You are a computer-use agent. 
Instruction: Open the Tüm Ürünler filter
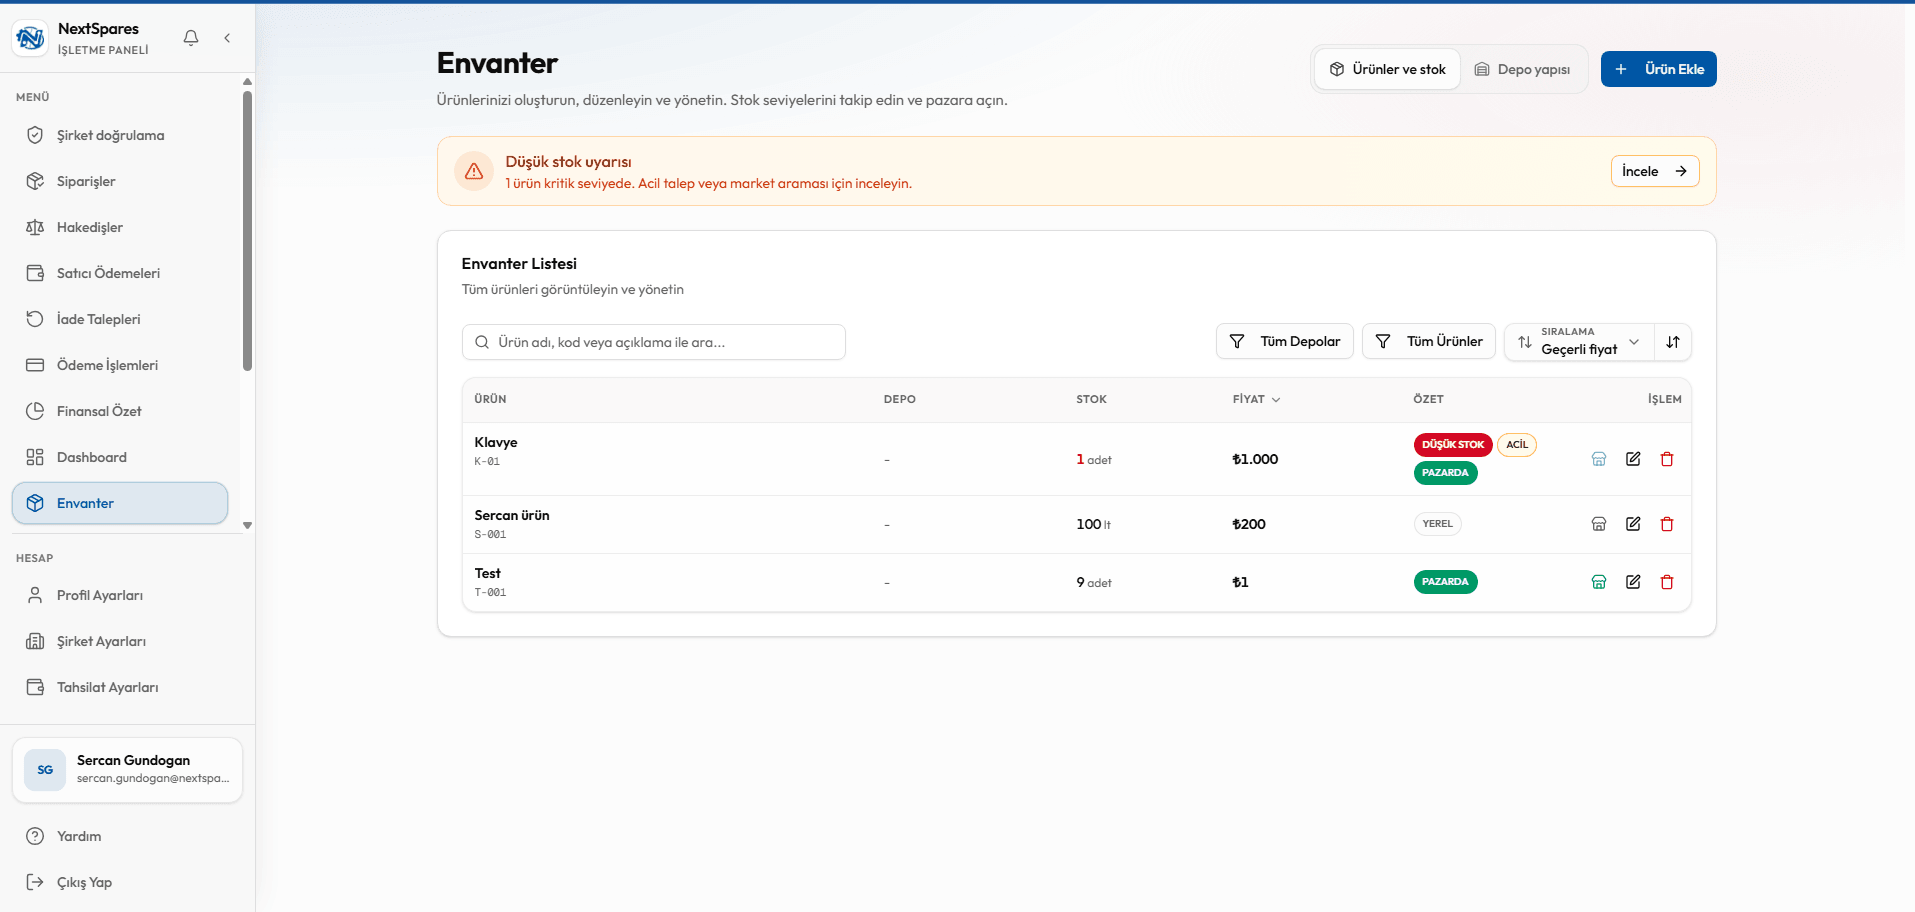coord(1429,341)
